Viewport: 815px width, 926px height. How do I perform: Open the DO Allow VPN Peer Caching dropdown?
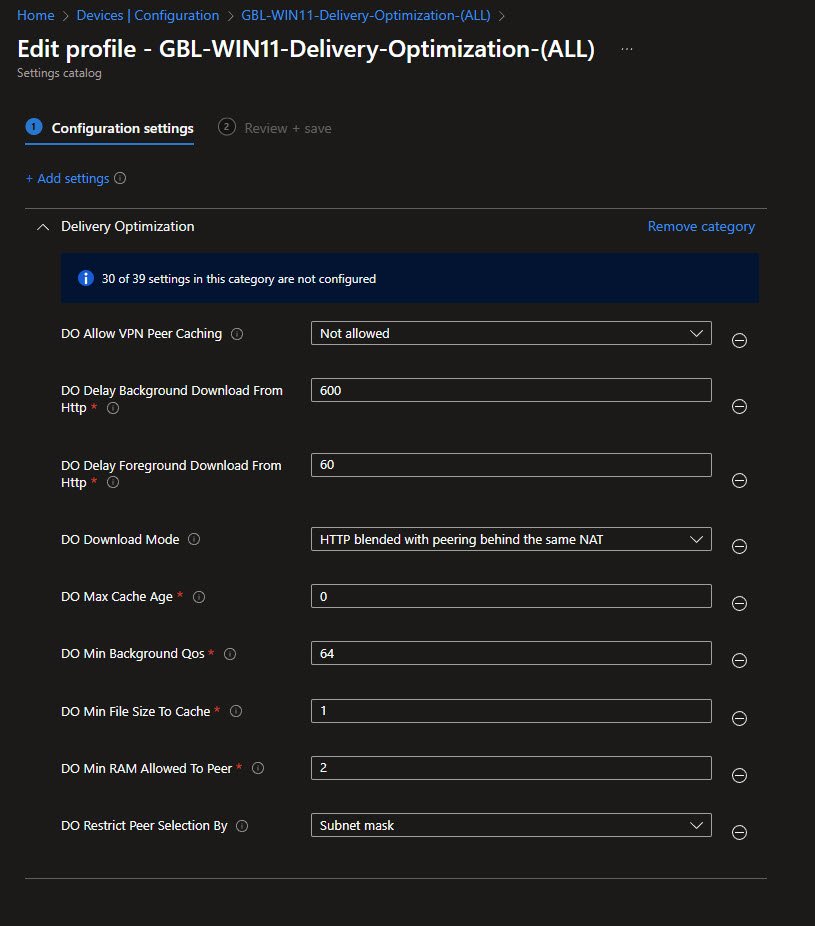(511, 333)
